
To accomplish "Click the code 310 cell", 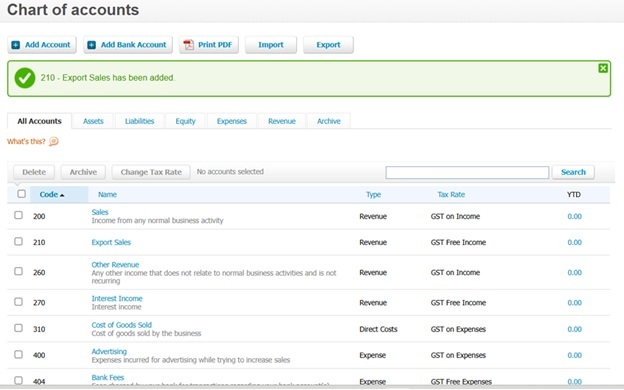I will click(x=39, y=329).
